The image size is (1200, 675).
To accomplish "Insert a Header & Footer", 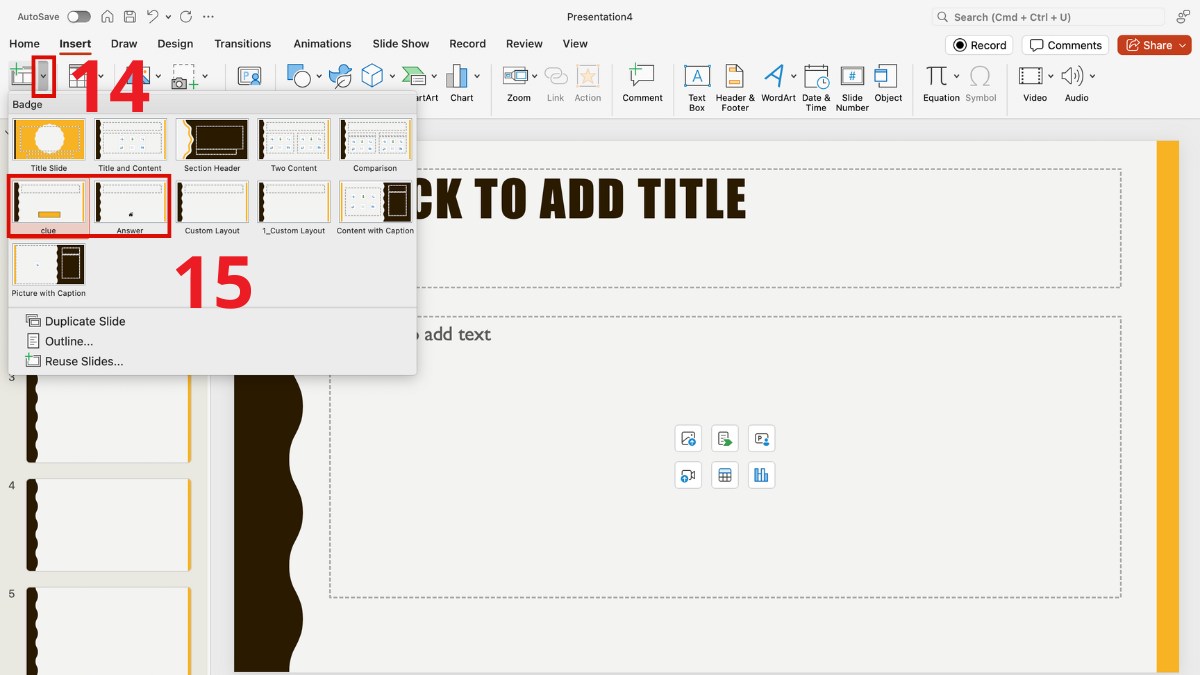I will click(735, 78).
